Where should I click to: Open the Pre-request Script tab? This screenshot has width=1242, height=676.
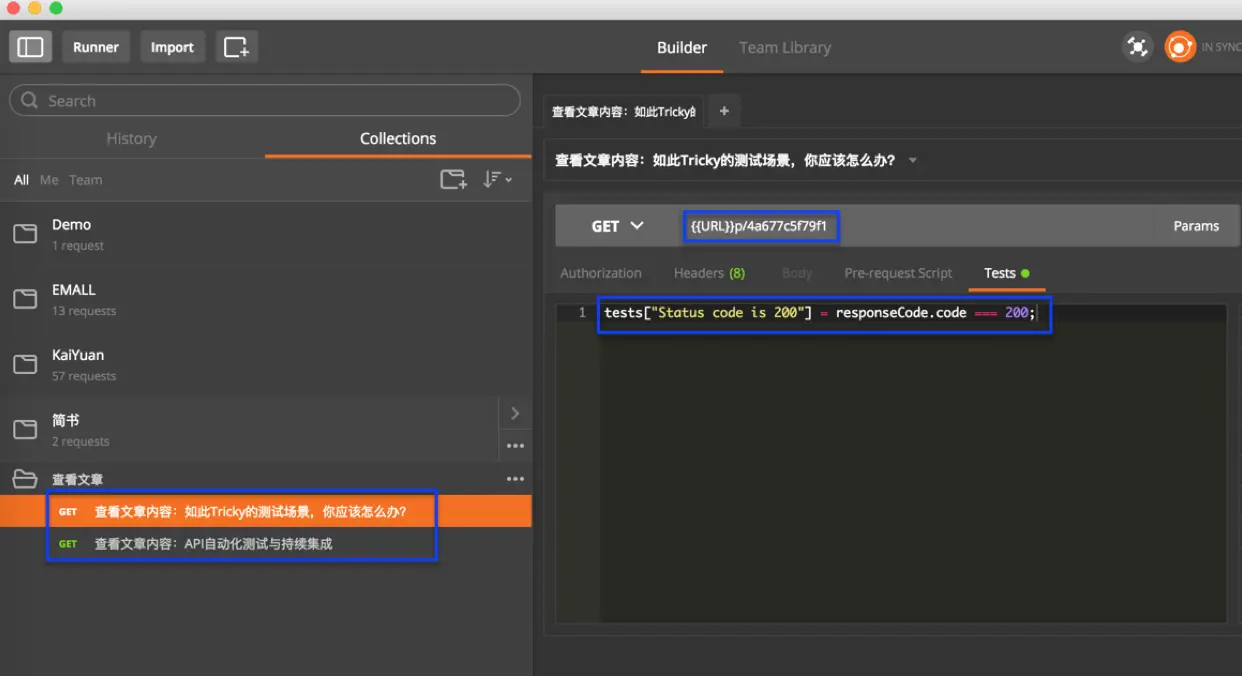tap(898, 273)
